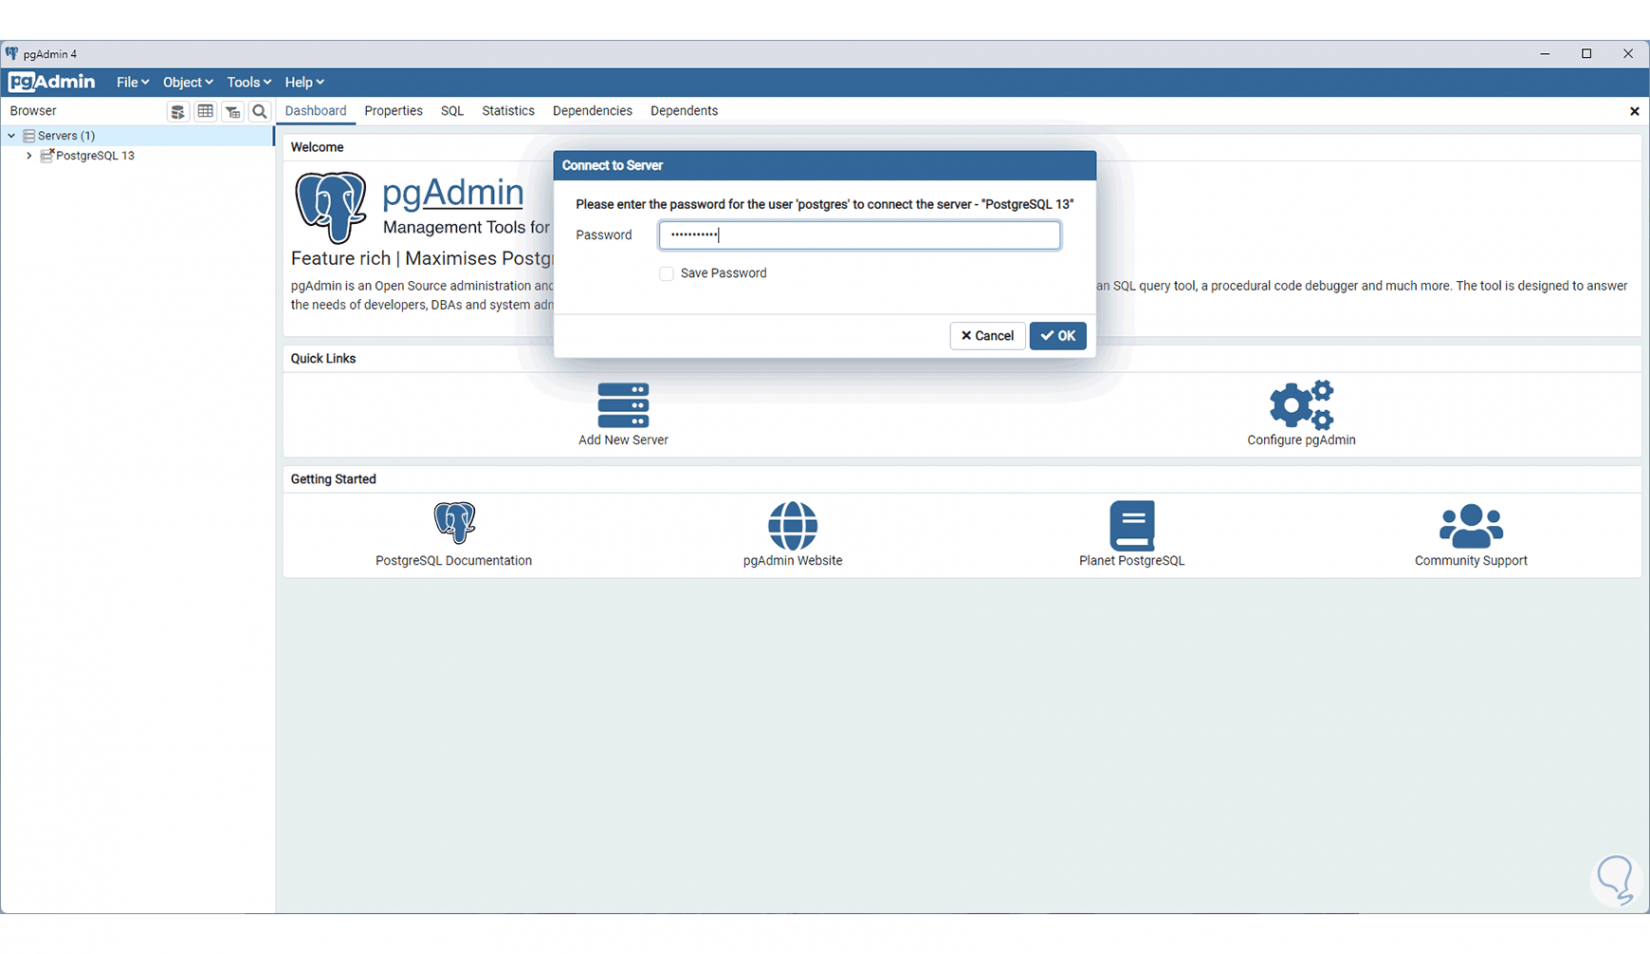Expand the PostgreSQL 13 tree node

coord(29,156)
